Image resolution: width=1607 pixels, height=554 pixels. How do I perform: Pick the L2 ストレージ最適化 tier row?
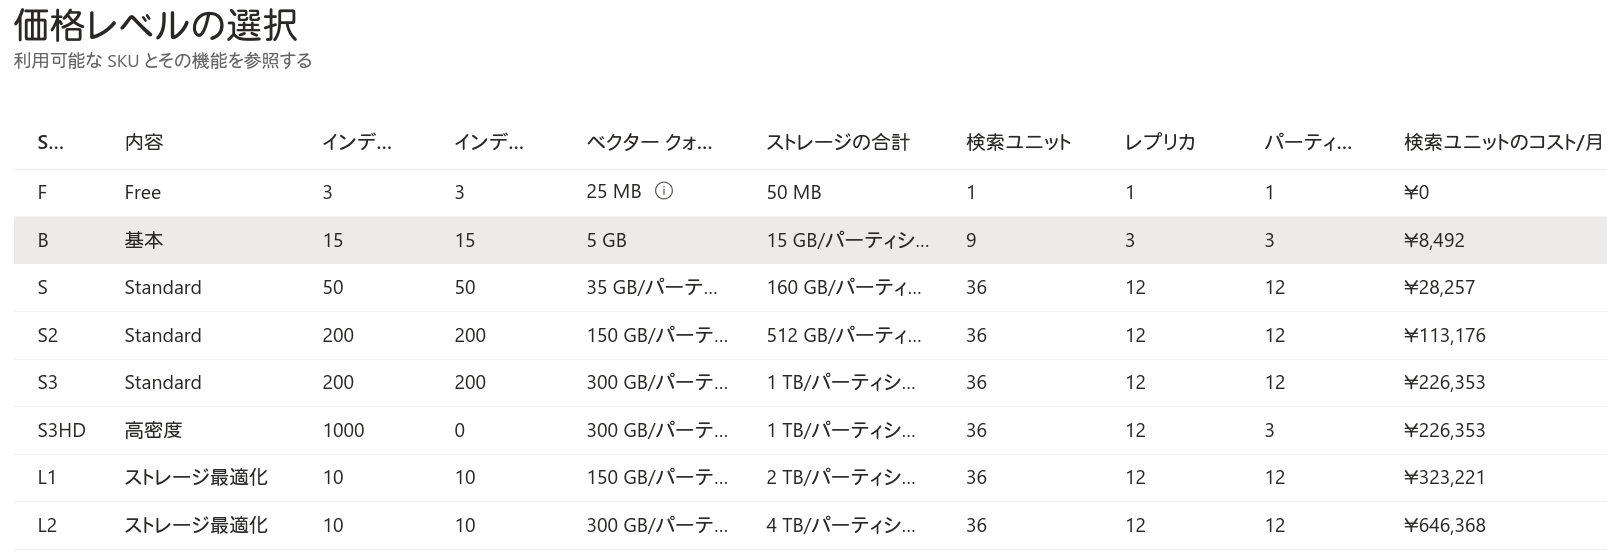(810, 525)
